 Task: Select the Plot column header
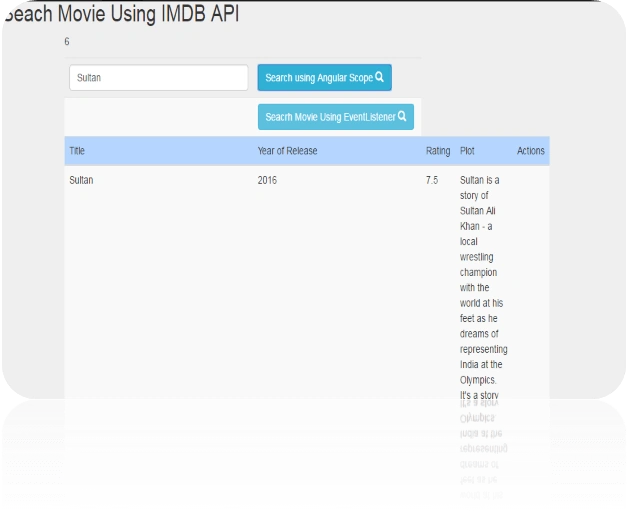pyautogui.click(x=467, y=151)
